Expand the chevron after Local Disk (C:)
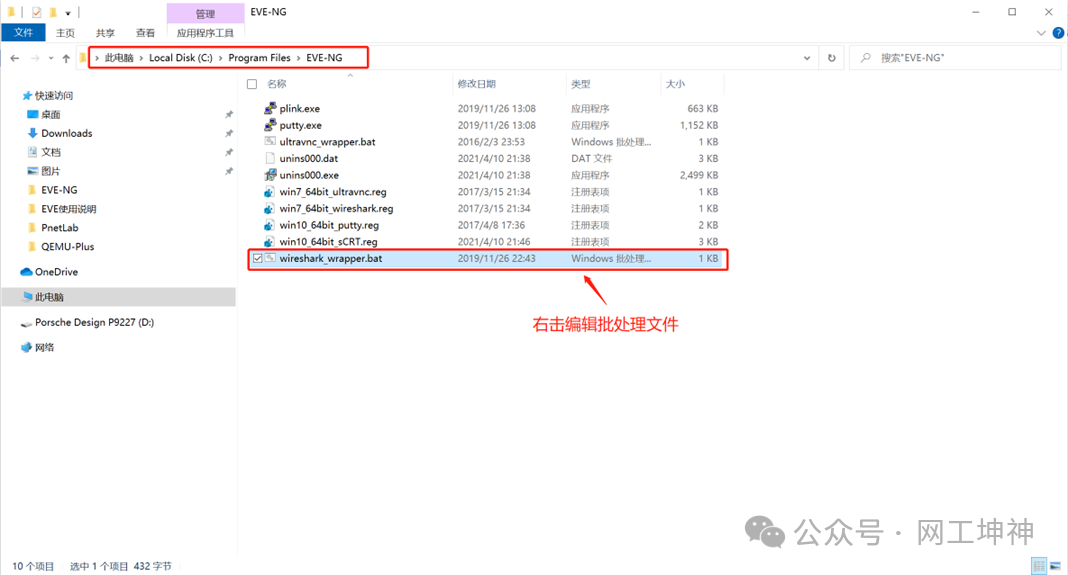 221,58
